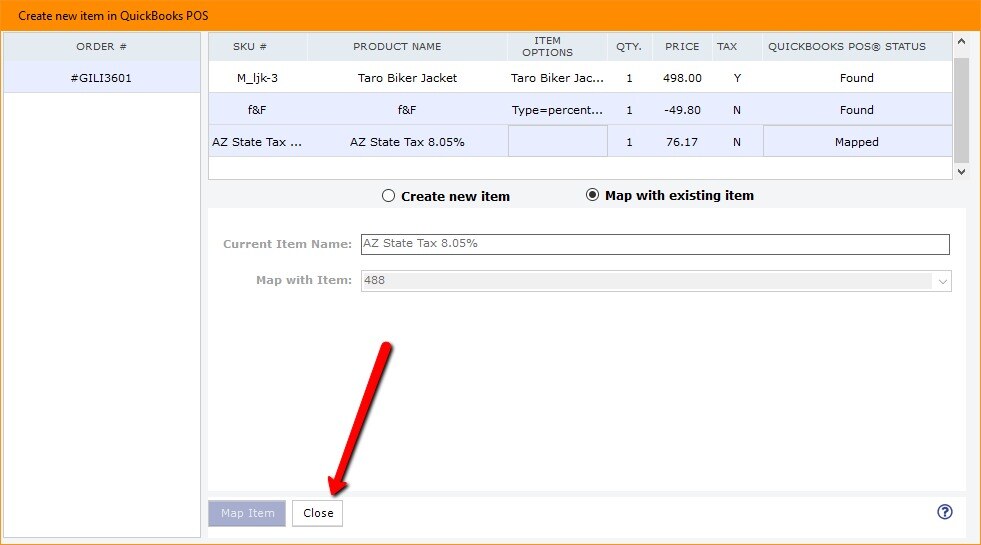Select the Create new item radio button
This screenshot has width=981, height=545.
[x=389, y=196]
